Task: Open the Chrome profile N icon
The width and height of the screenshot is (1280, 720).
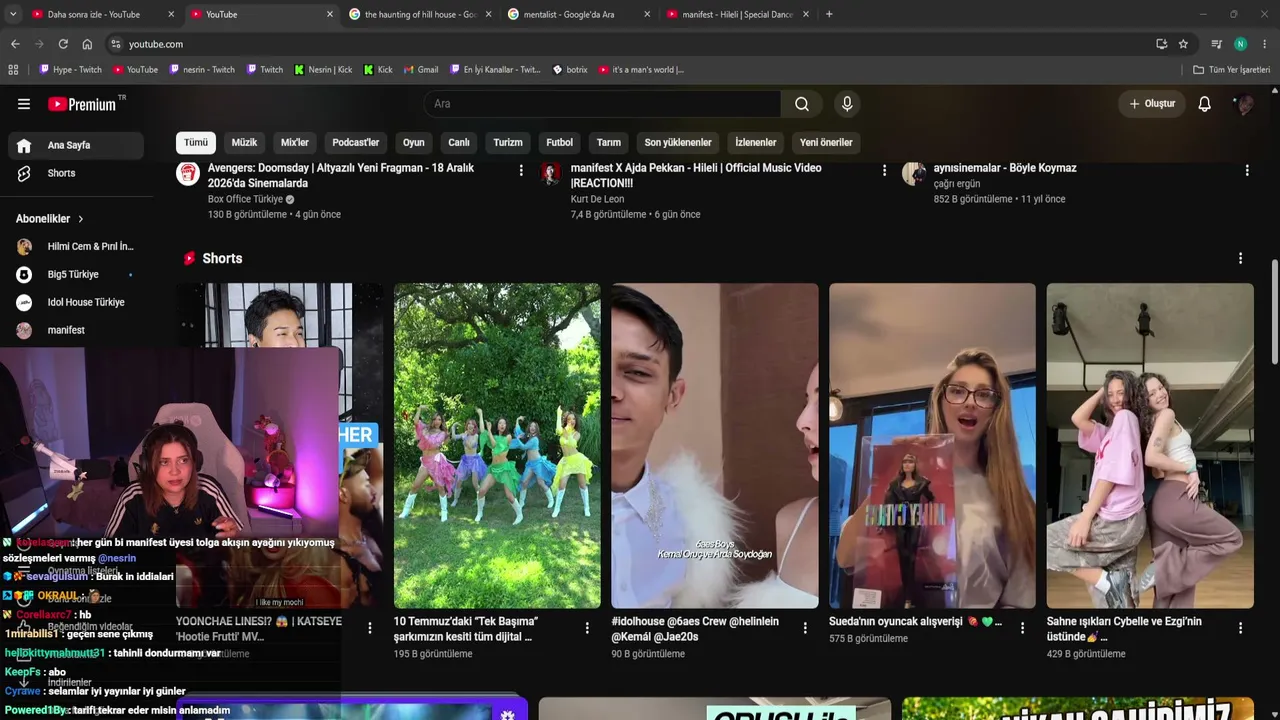Action: [1241, 44]
